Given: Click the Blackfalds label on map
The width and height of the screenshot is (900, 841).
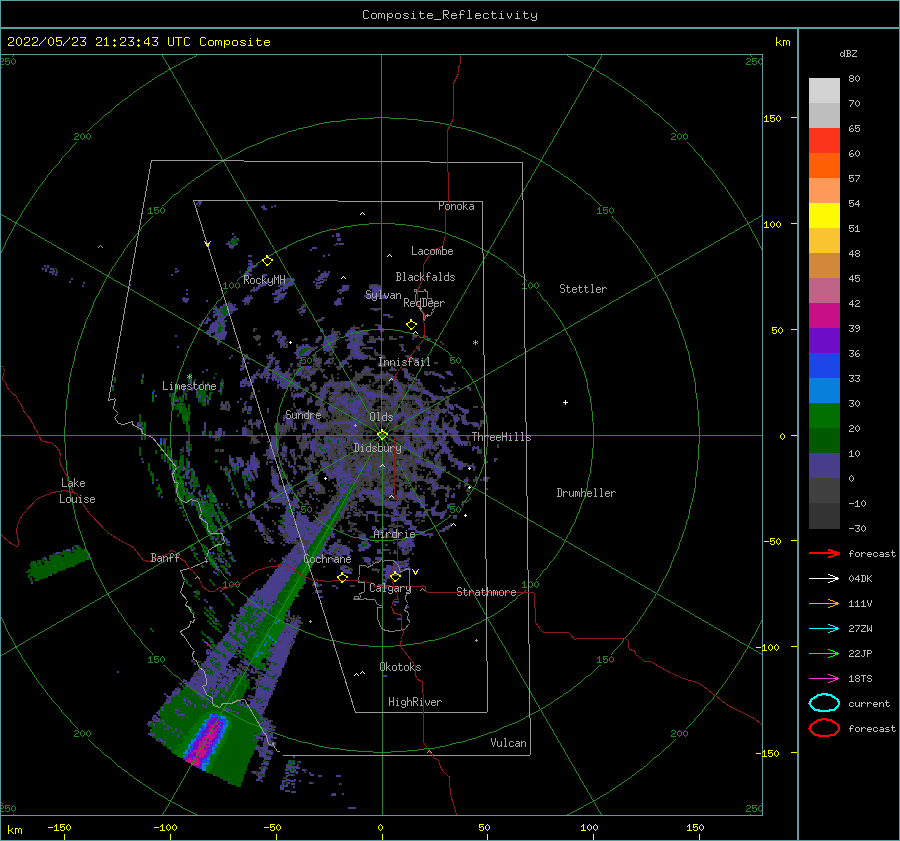Looking at the screenshot, I should (425, 277).
